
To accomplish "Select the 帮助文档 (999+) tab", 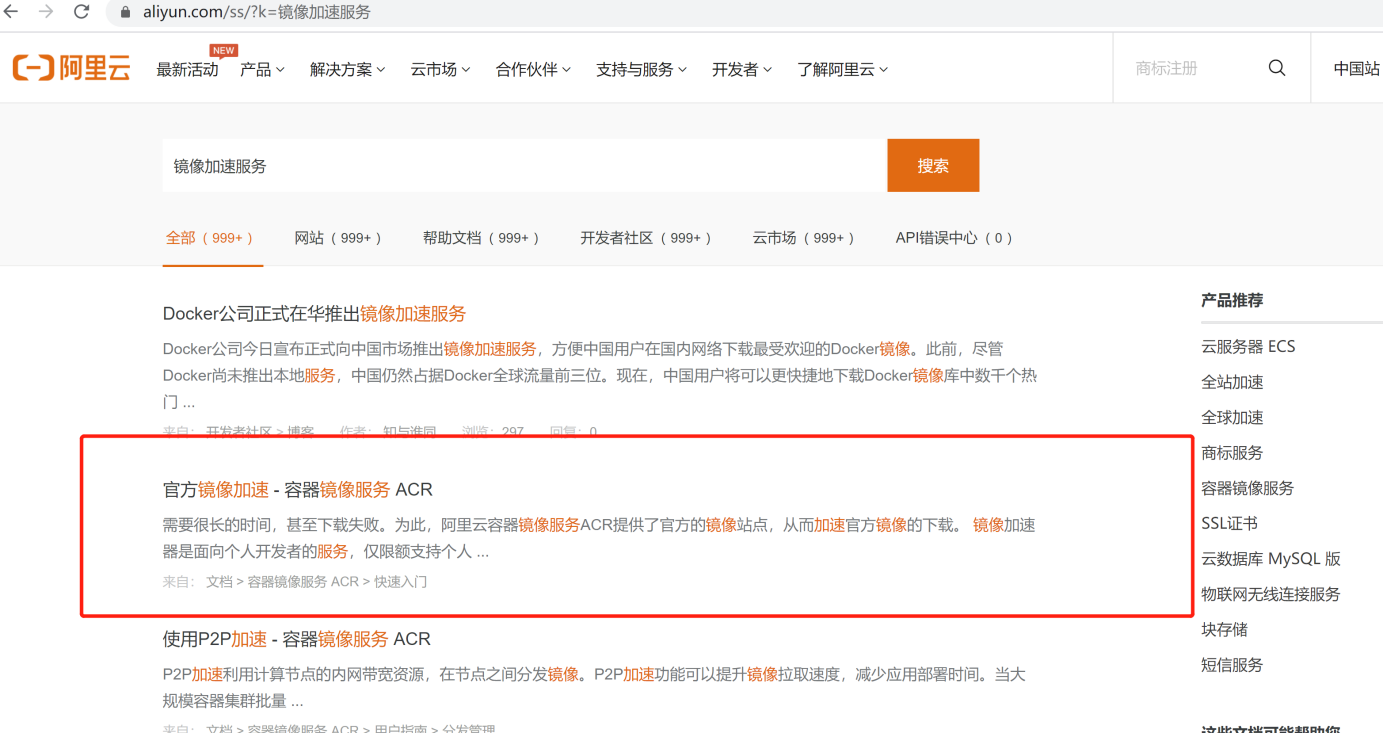I will click(482, 238).
